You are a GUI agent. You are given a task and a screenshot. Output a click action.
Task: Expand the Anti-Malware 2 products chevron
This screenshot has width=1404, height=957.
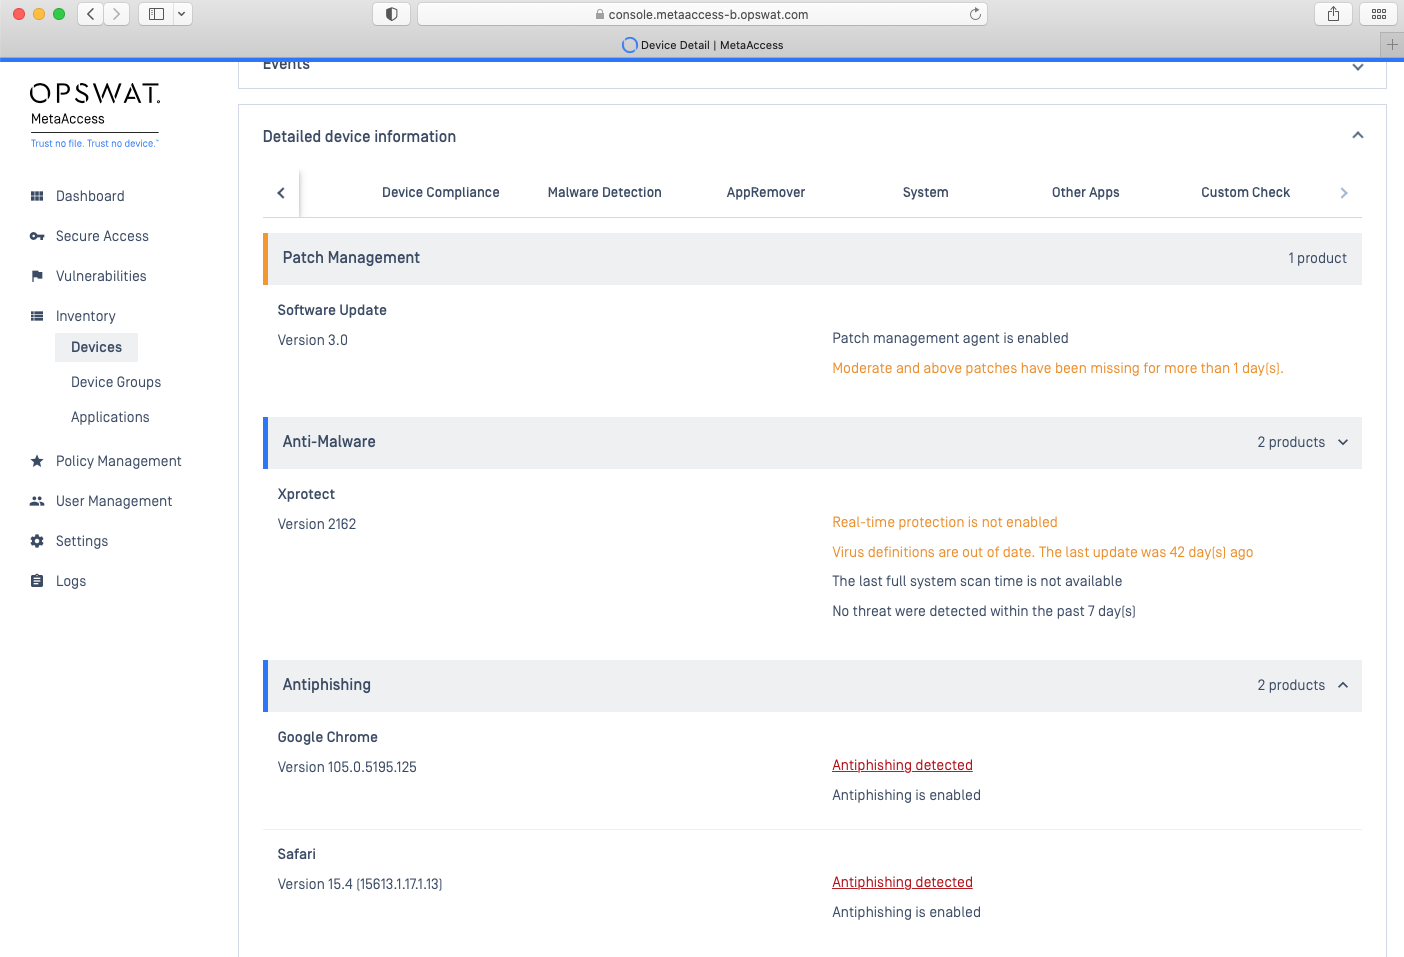(x=1343, y=442)
